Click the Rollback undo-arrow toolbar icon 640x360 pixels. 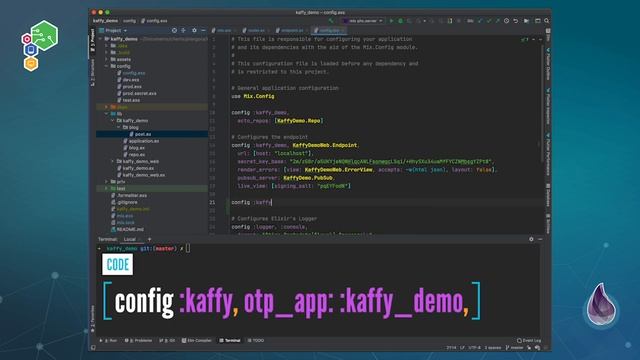[x=516, y=20]
